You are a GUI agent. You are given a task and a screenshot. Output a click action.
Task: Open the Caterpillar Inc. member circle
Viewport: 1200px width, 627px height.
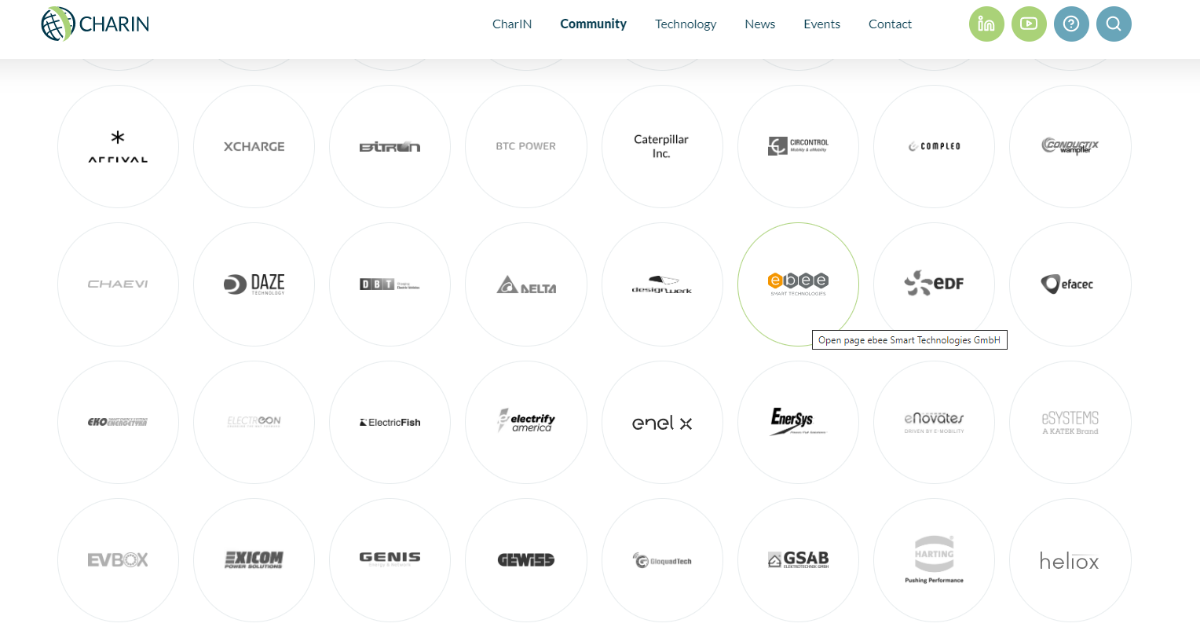[662, 146]
